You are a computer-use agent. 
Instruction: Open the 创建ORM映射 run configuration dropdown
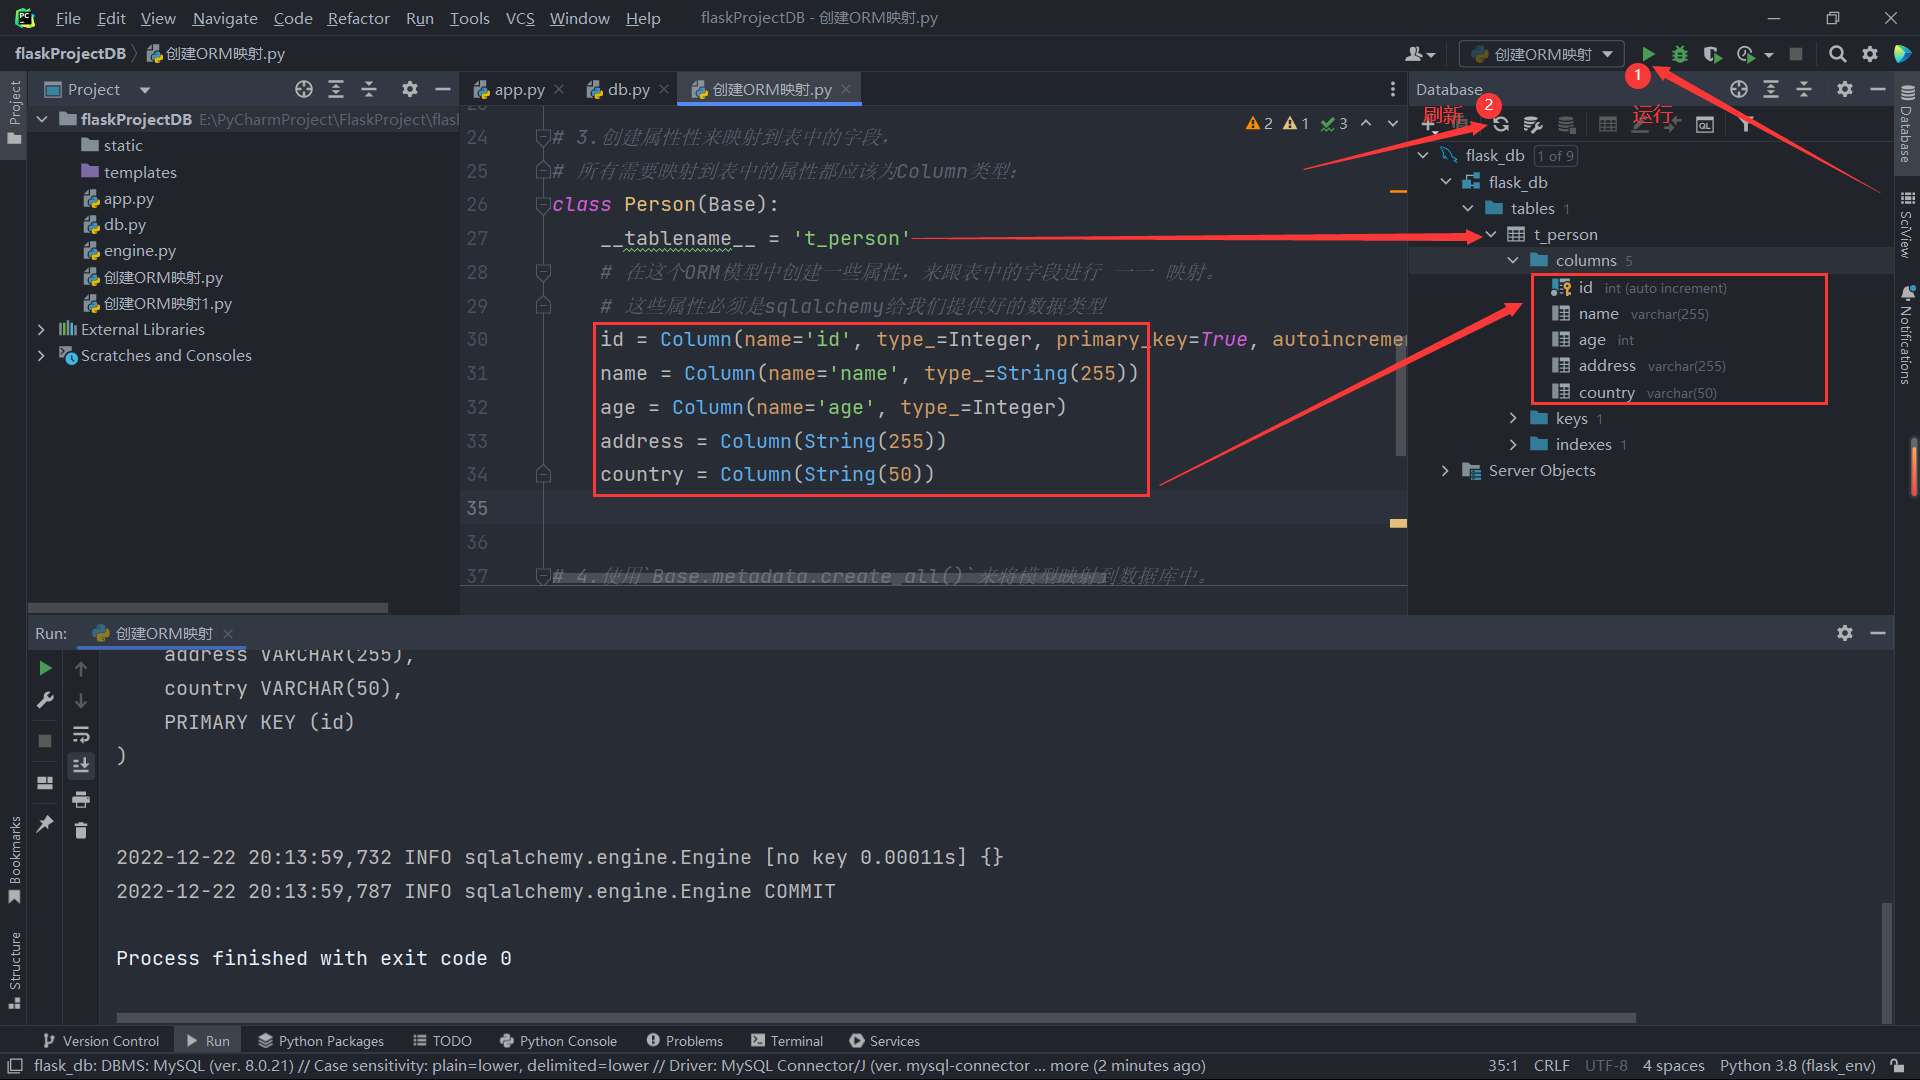point(1541,54)
